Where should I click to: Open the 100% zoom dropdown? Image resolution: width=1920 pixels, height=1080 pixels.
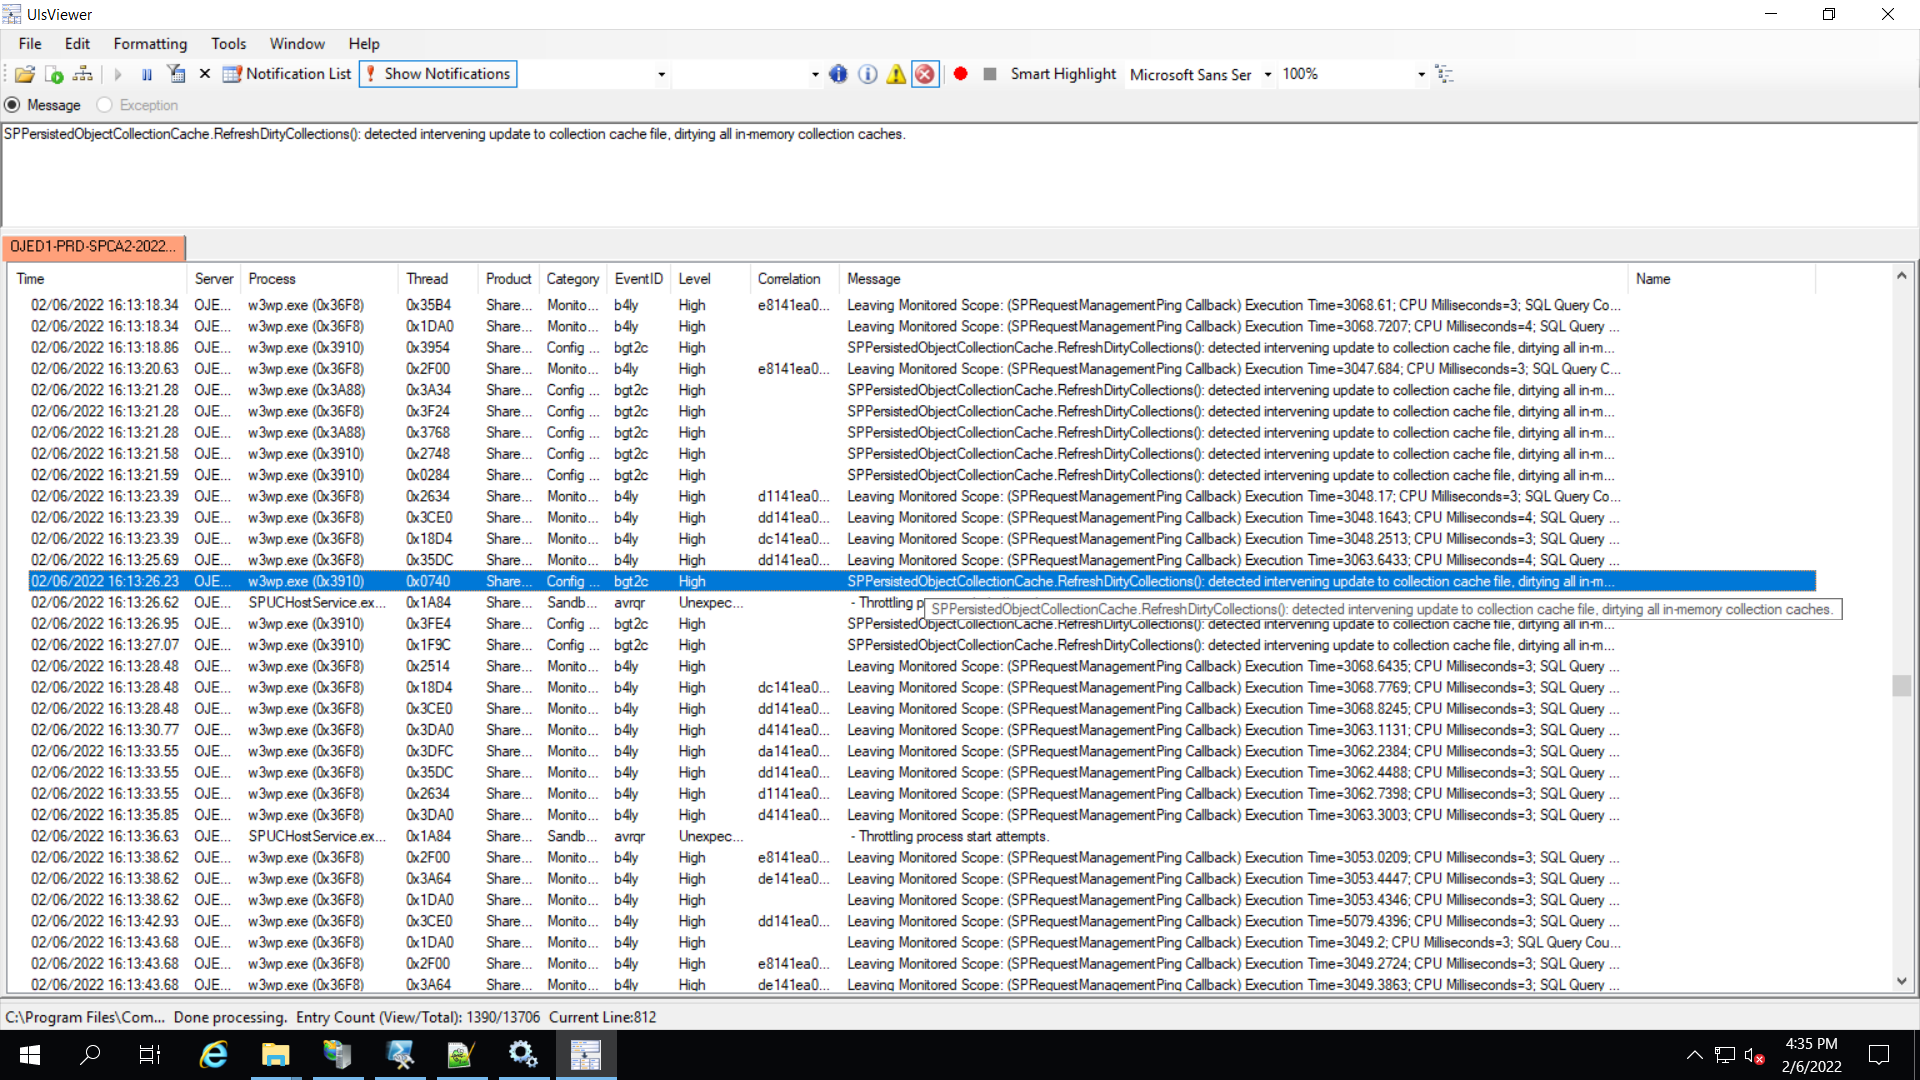pos(1421,75)
